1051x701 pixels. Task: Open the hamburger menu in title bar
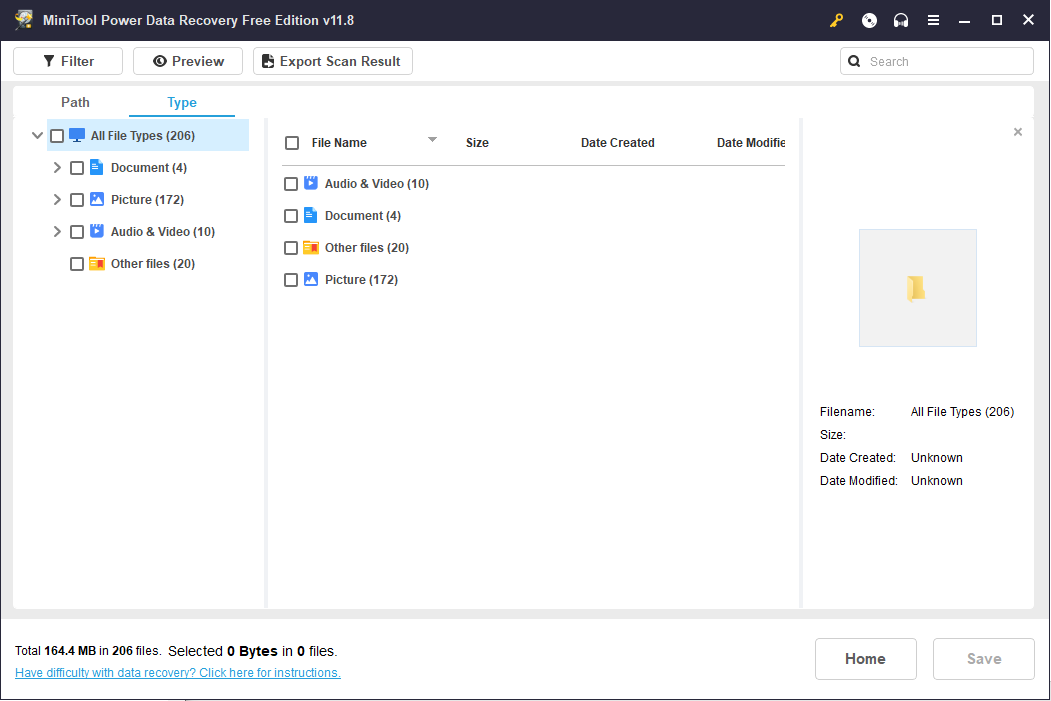tap(933, 20)
